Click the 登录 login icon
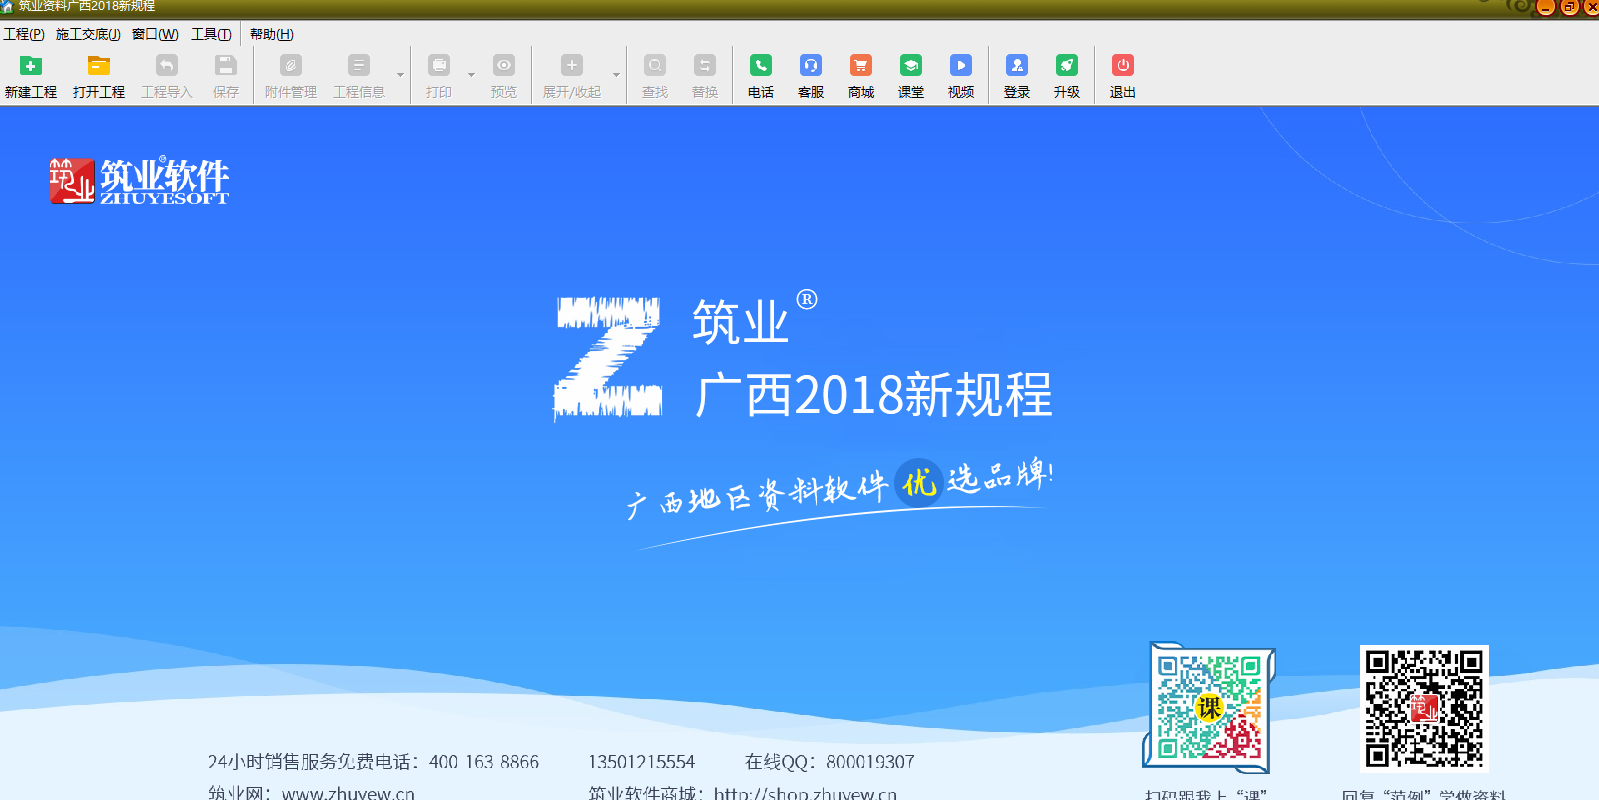The height and width of the screenshot is (800, 1599). click(1016, 66)
